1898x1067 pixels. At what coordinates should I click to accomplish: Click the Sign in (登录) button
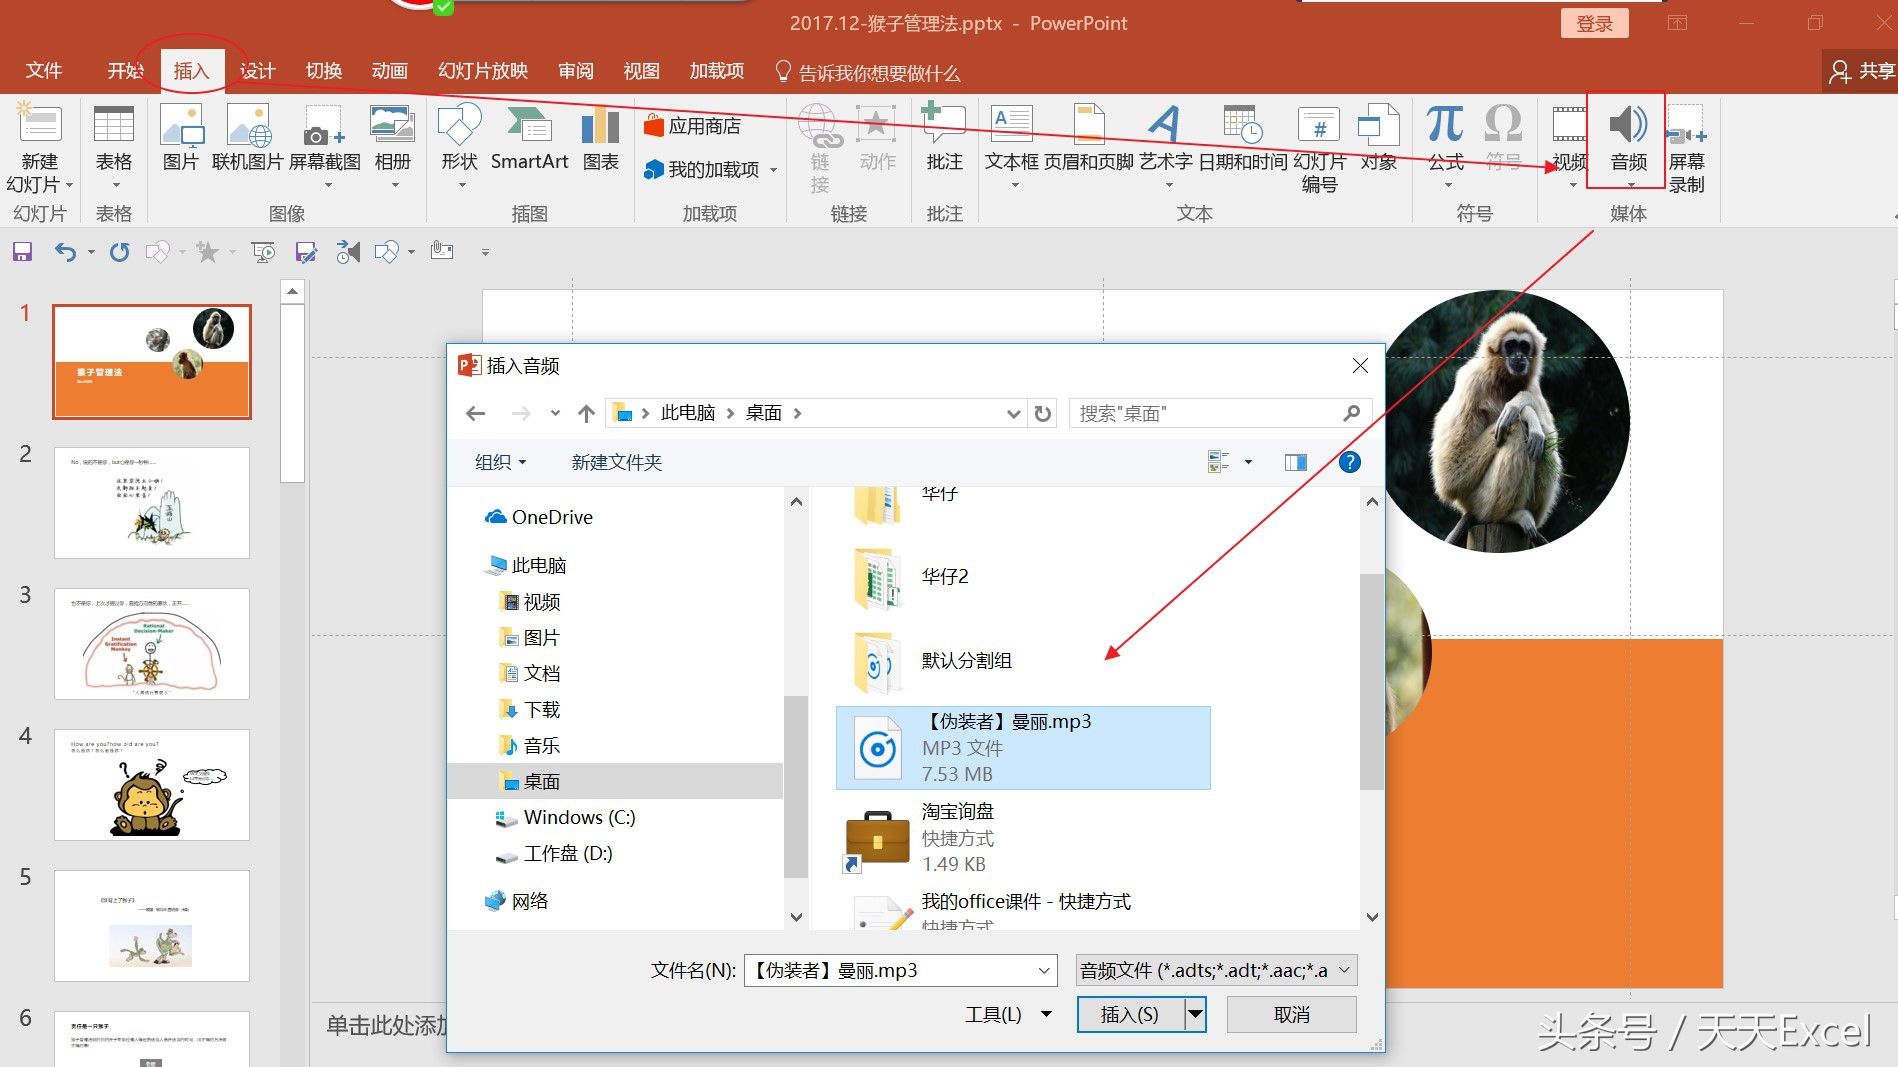[1594, 23]
